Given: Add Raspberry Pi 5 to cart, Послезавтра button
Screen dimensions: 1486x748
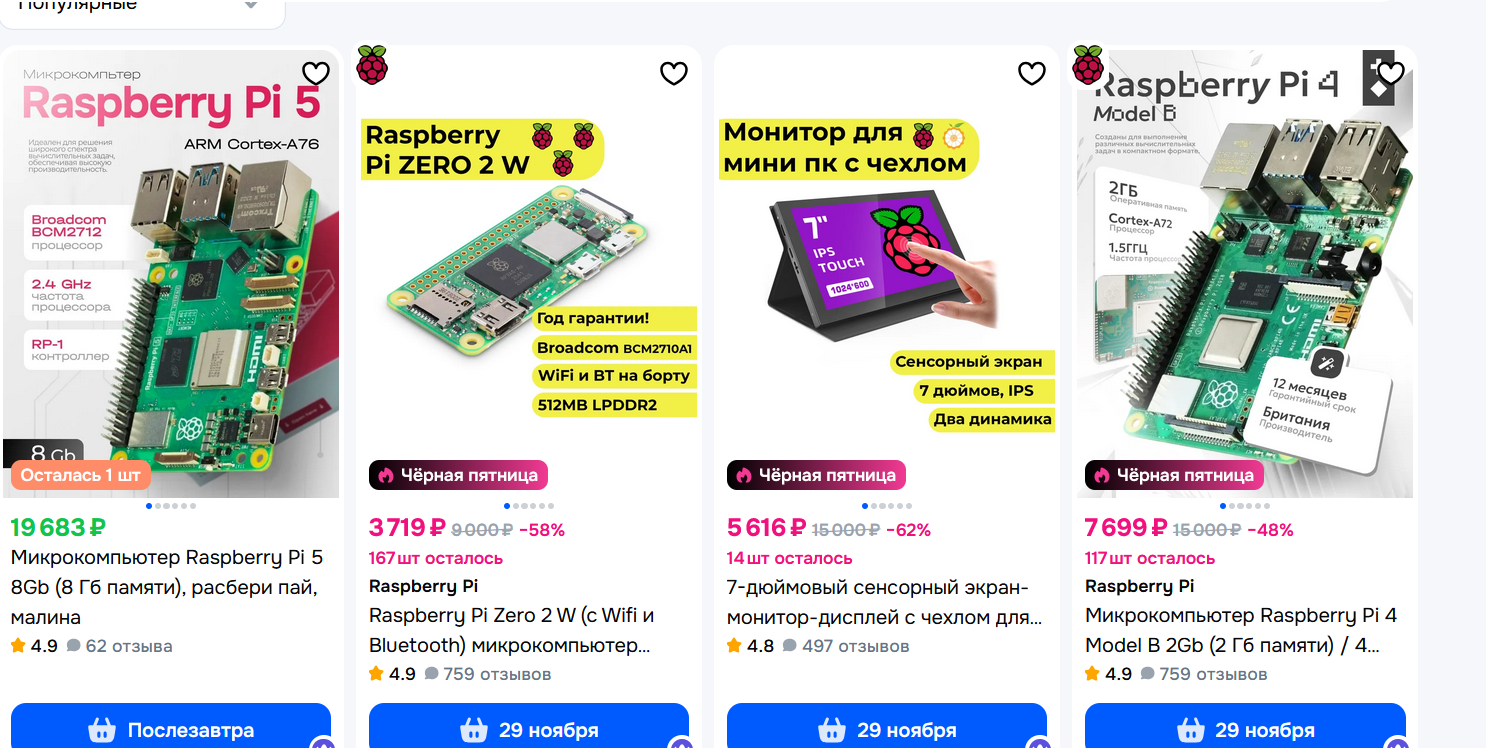Looking at the screenshot, I should [x=171, y=730].
